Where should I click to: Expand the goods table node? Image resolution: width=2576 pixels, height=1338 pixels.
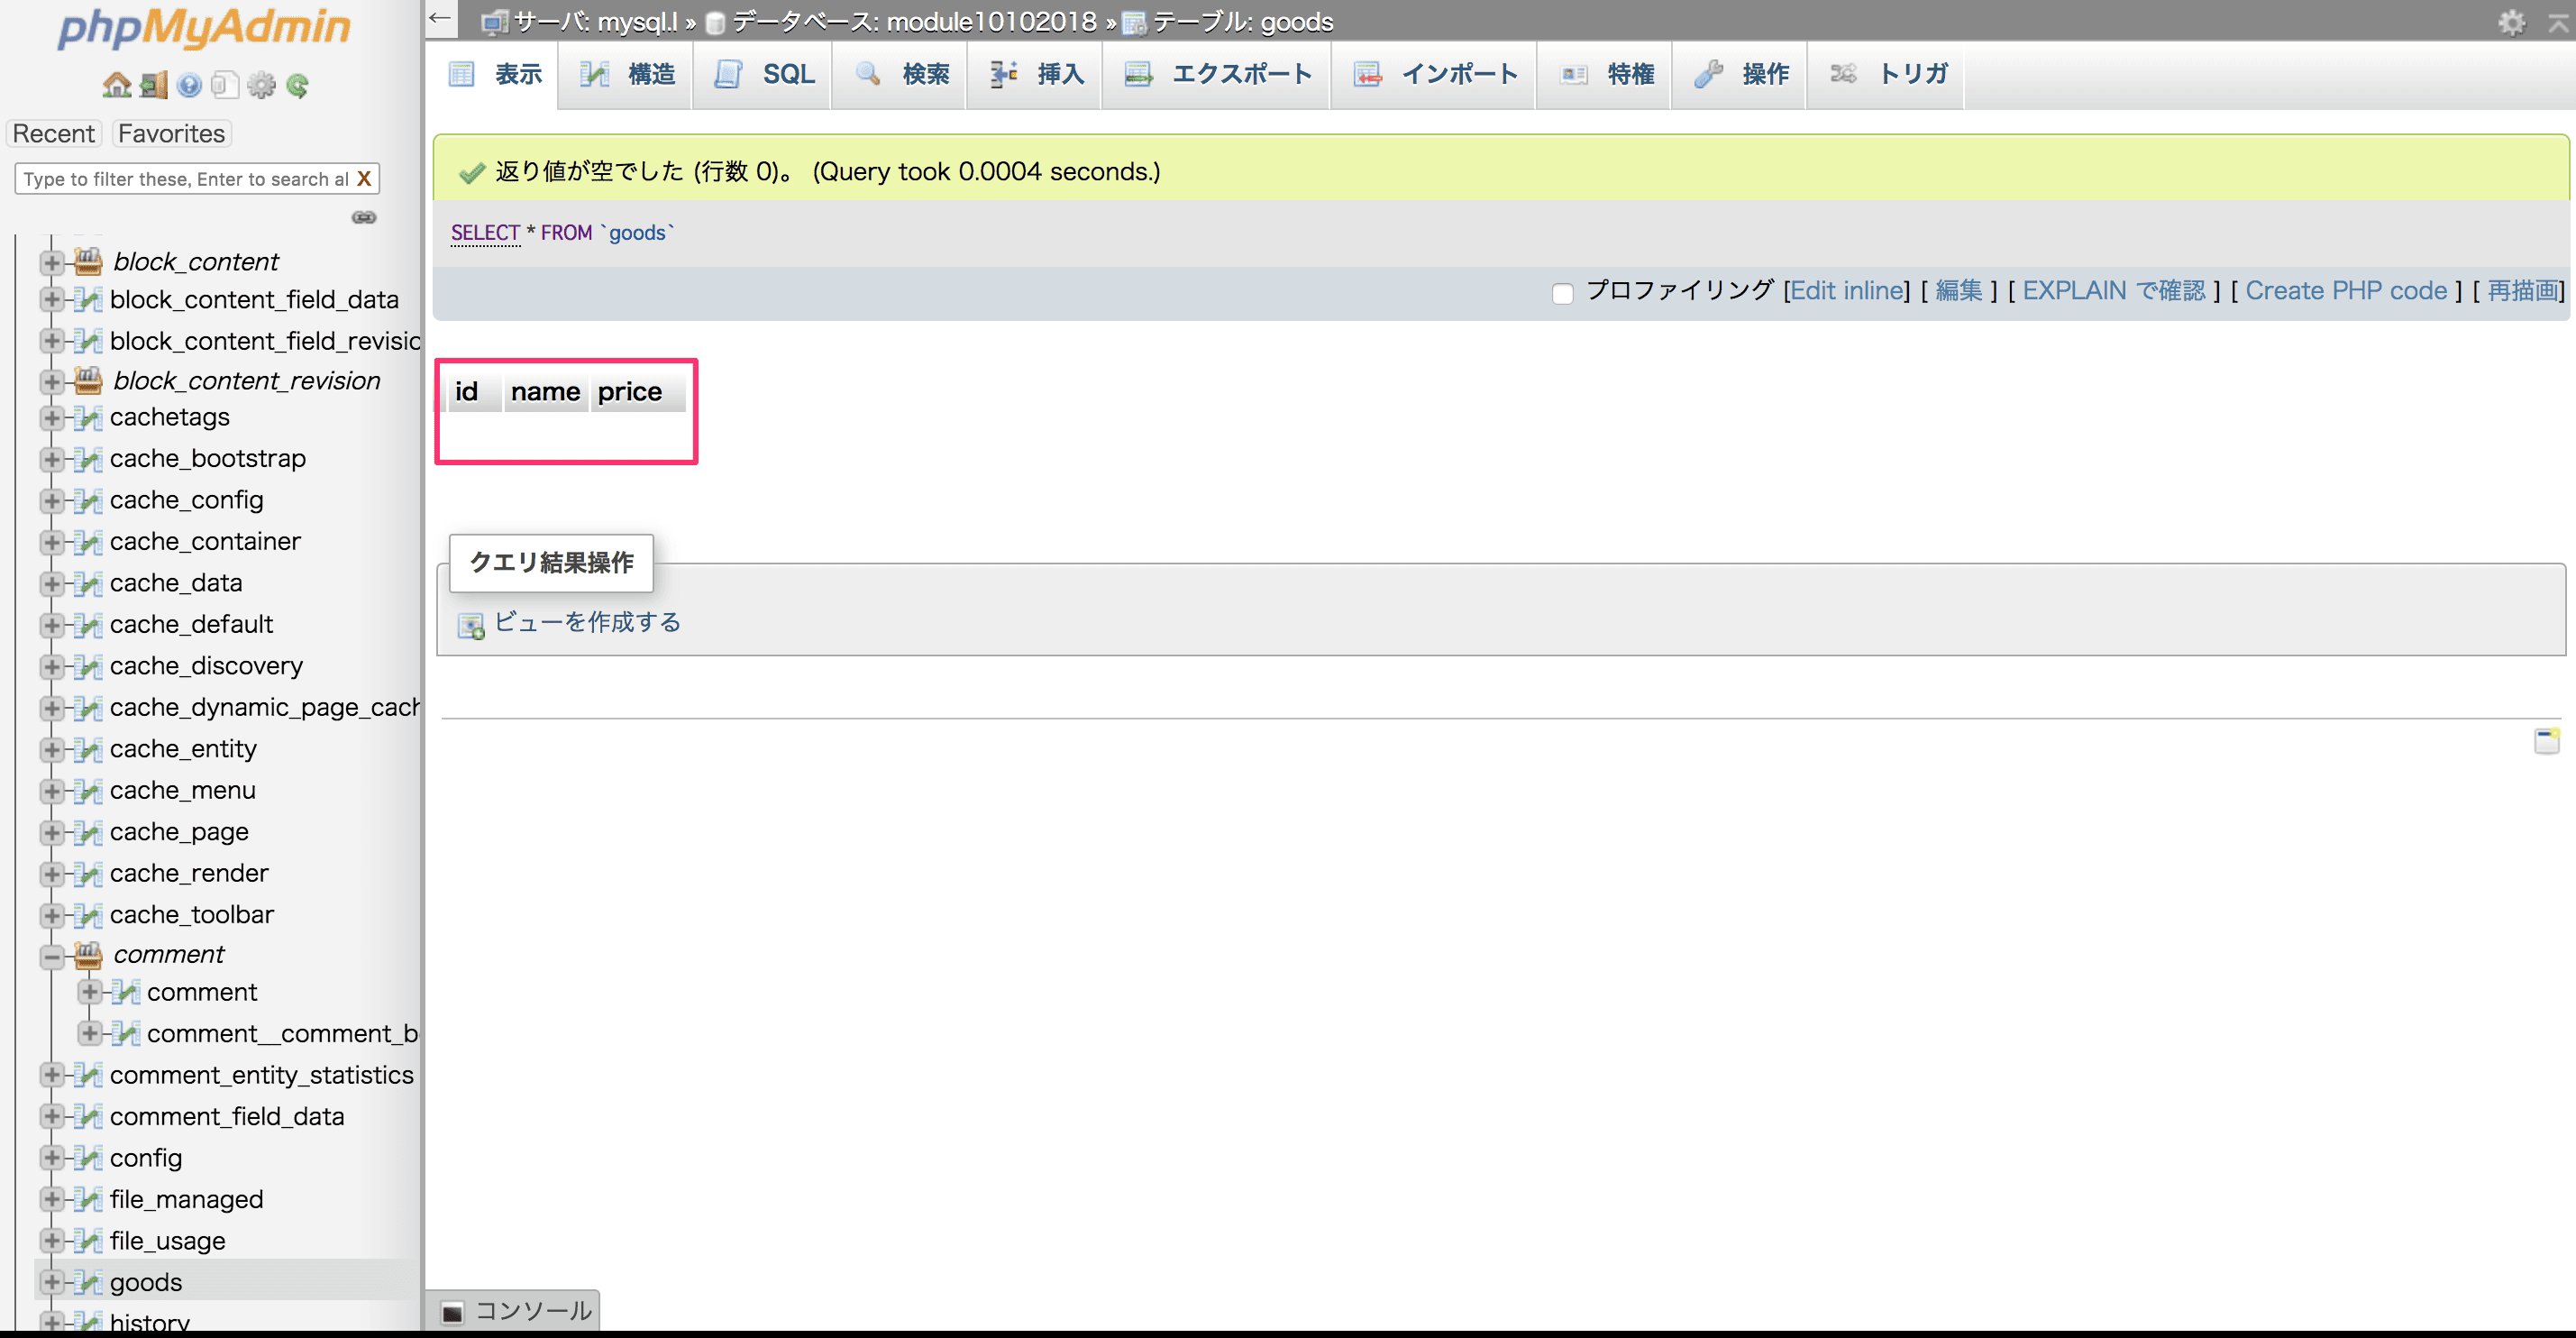52,1281
